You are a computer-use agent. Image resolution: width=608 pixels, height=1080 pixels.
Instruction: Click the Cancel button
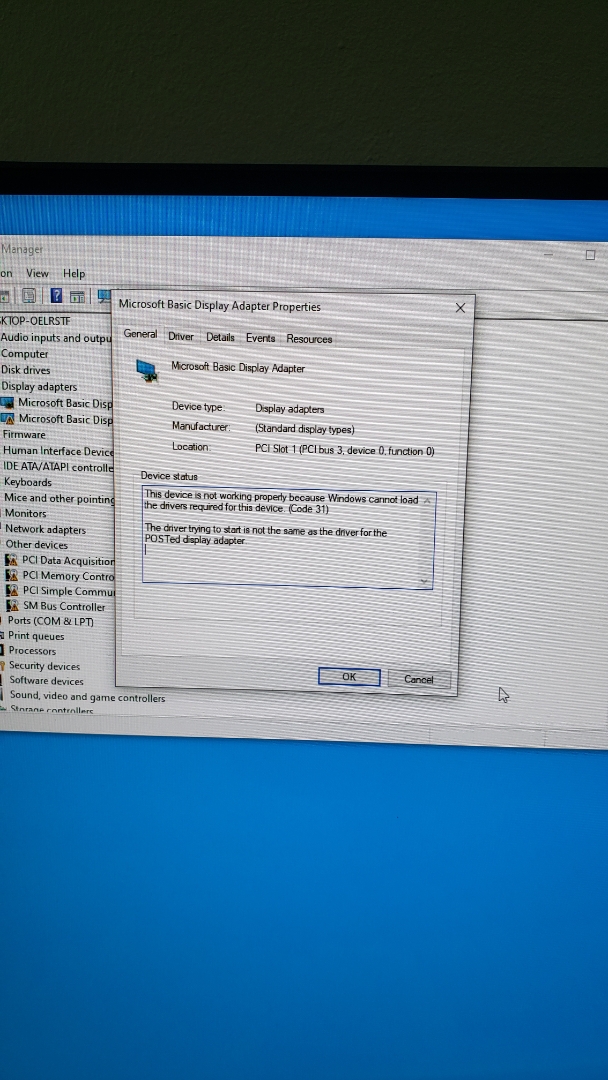(x=419, y=680)
